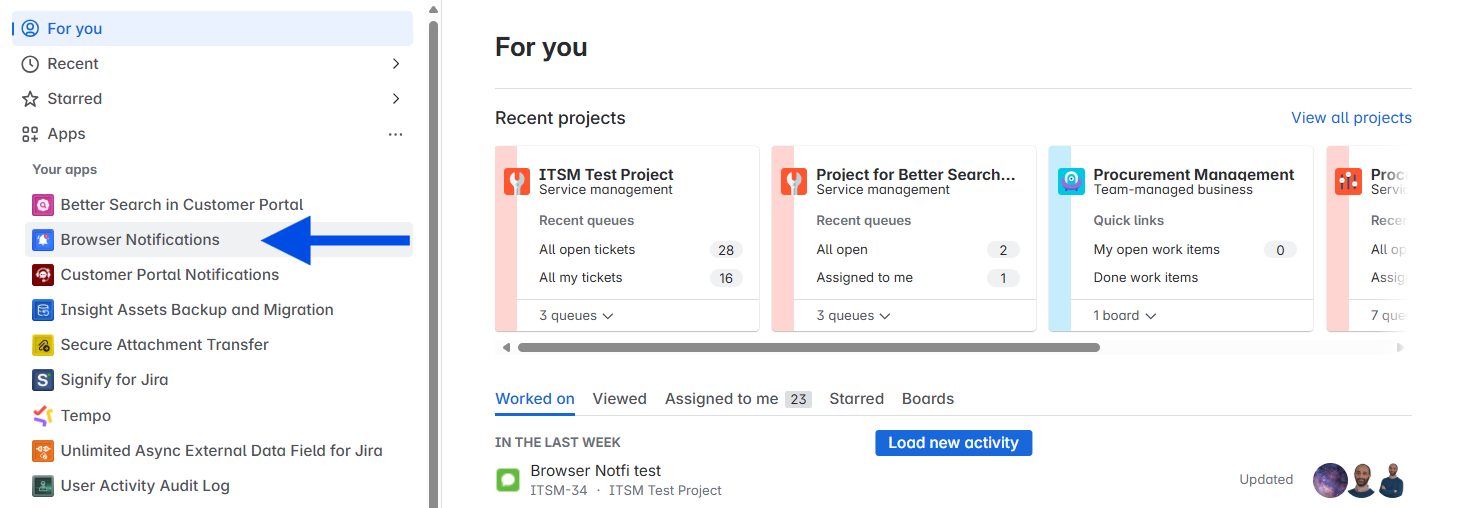Click the projects carousel horizontal scrollbar
The image size is (1461, 508).
point(808,348)
